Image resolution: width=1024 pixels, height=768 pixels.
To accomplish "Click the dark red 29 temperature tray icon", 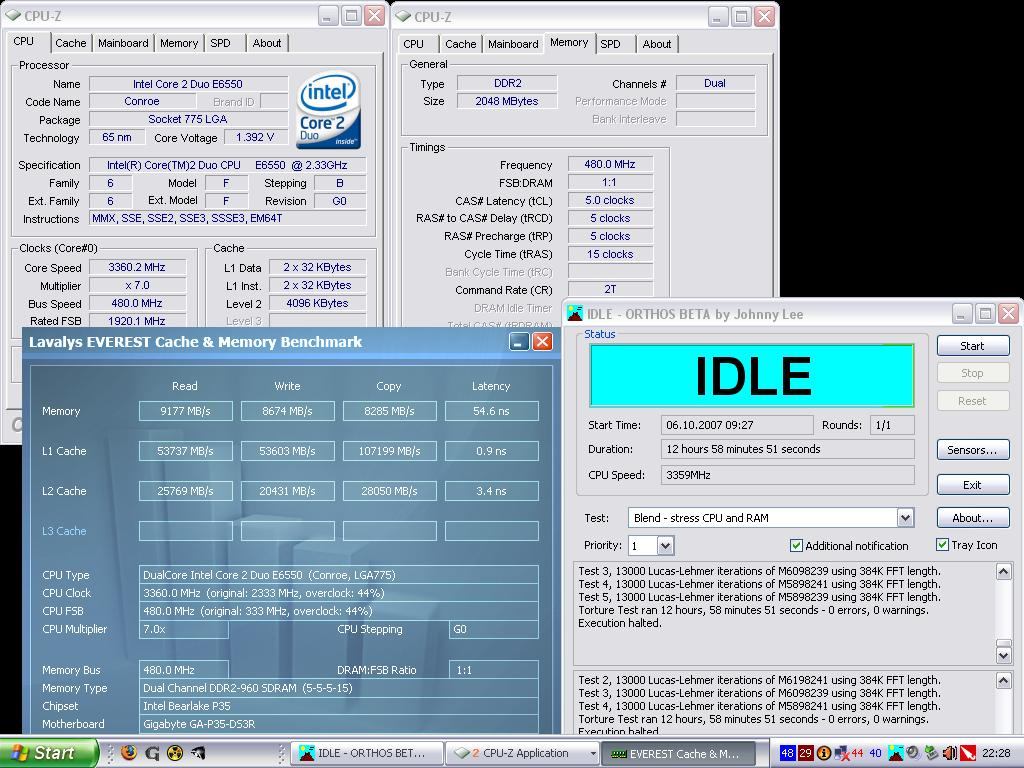I will click(x=806, y=753).
